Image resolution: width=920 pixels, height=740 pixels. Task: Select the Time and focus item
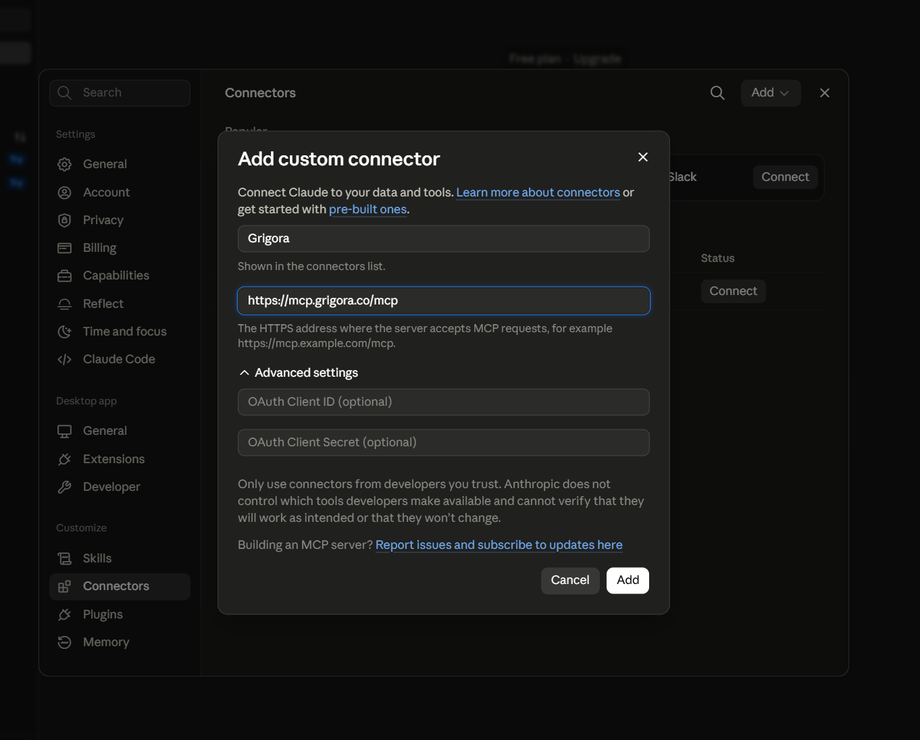coord(120,332)
